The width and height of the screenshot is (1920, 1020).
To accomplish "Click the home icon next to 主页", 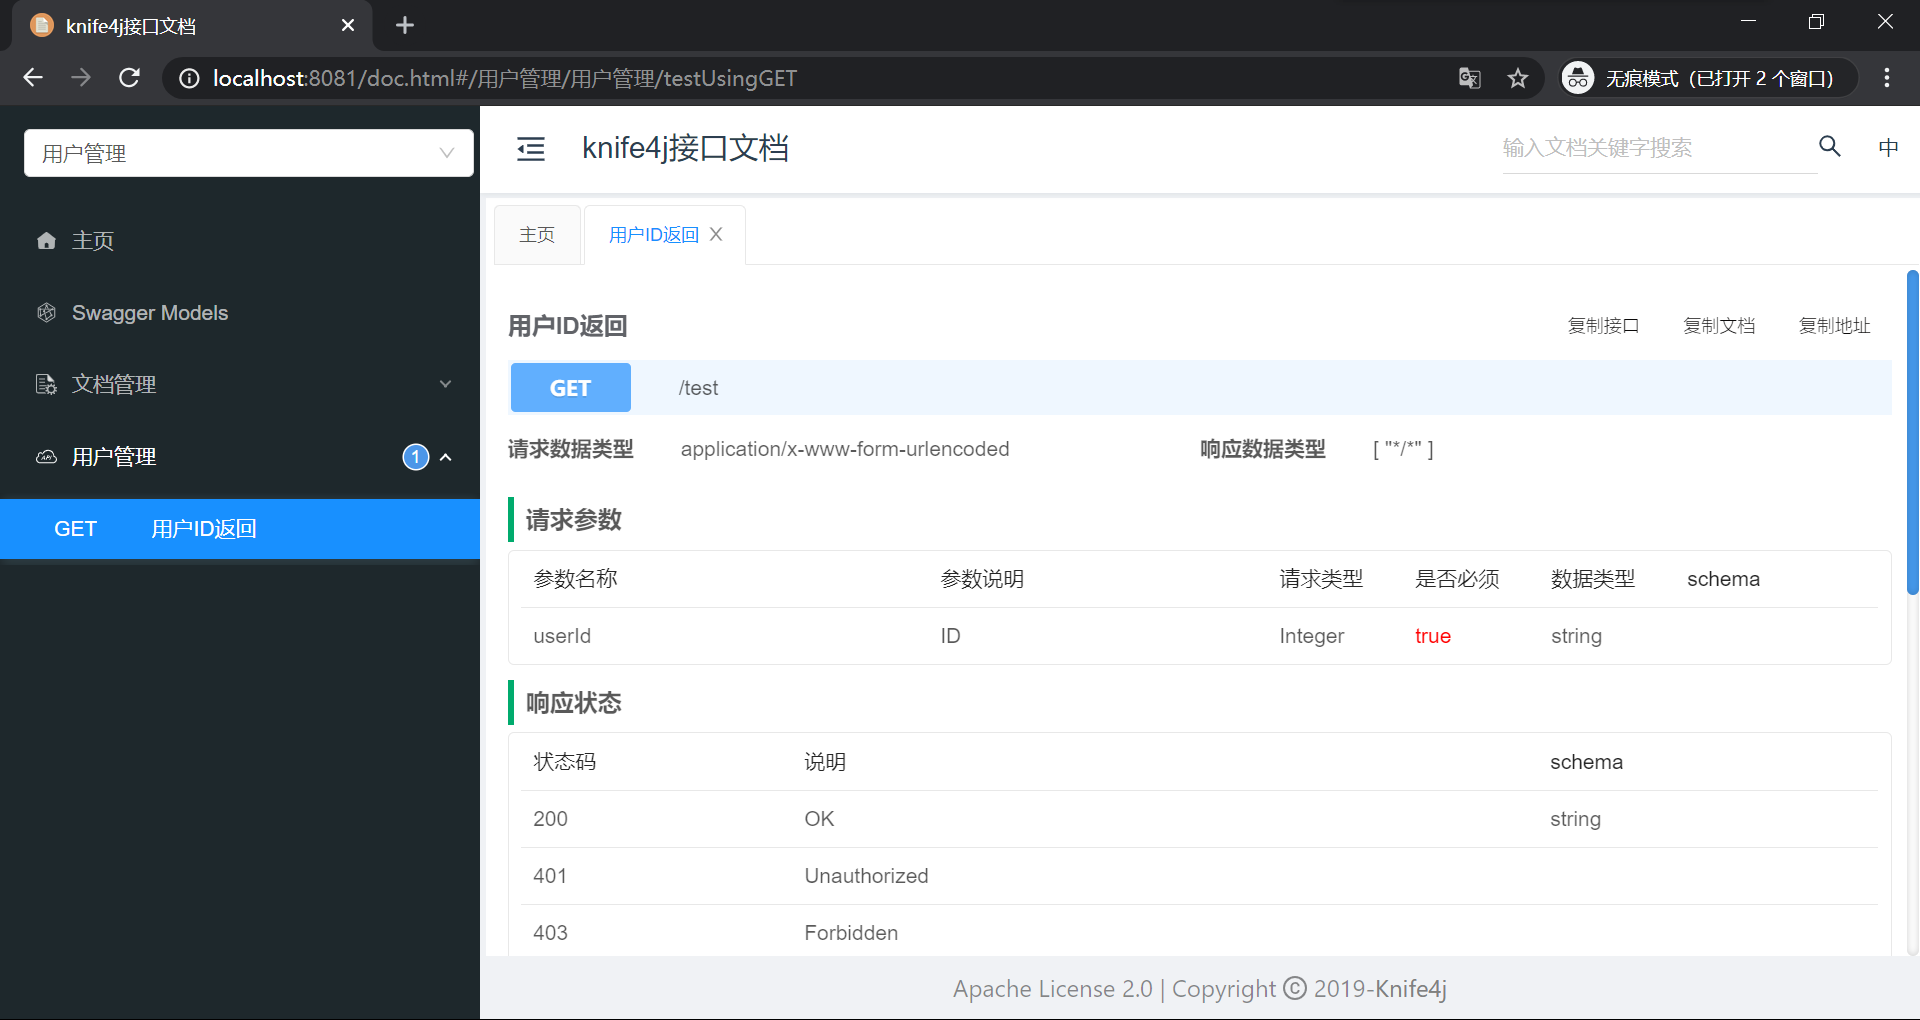I will [46, 240].
